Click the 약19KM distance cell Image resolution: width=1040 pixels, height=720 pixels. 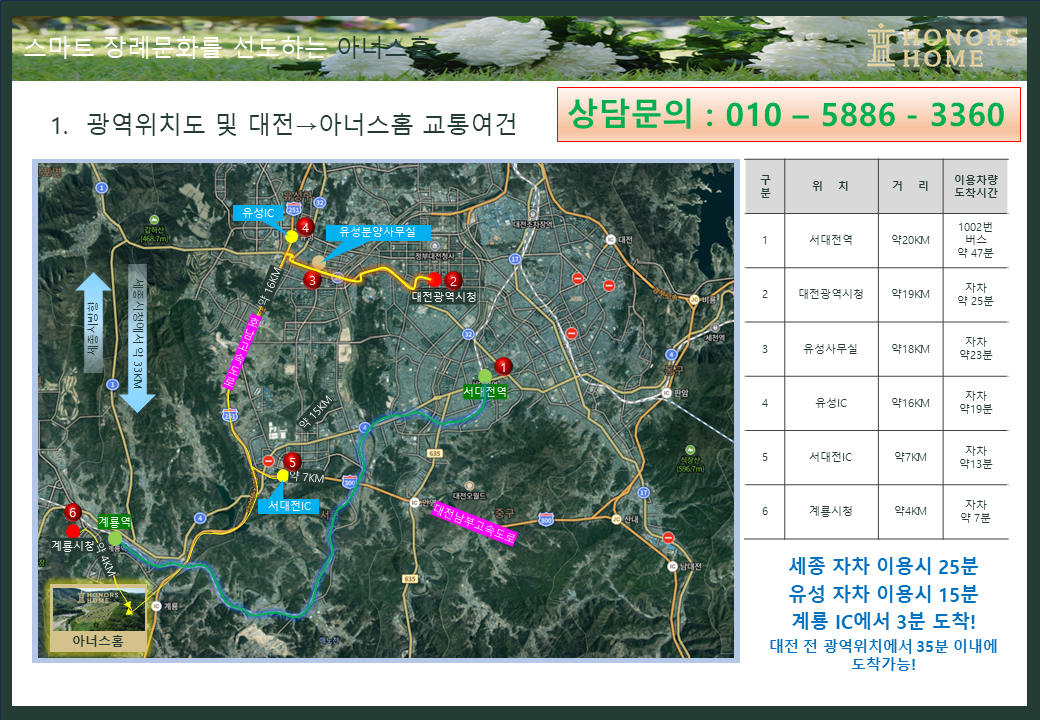coord(911,294)
